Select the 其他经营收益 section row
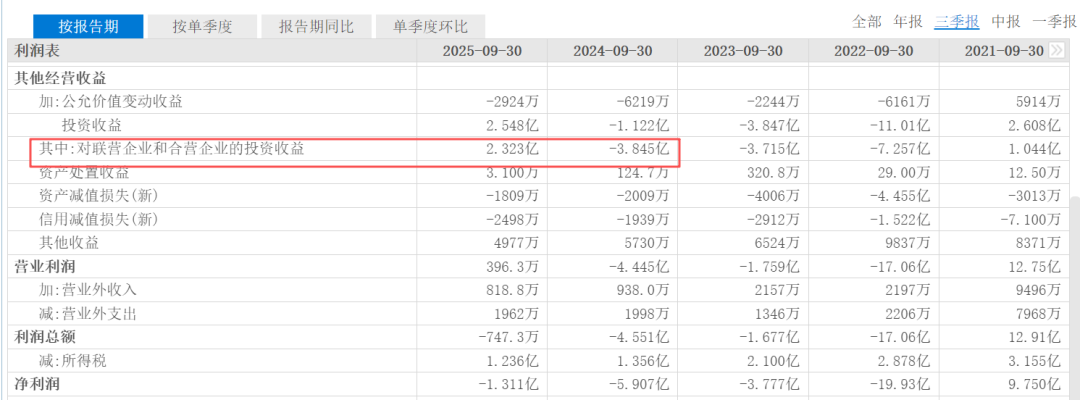Viewport: 1080px width, 400px height. pyautogui.click(x=59, y=77)
